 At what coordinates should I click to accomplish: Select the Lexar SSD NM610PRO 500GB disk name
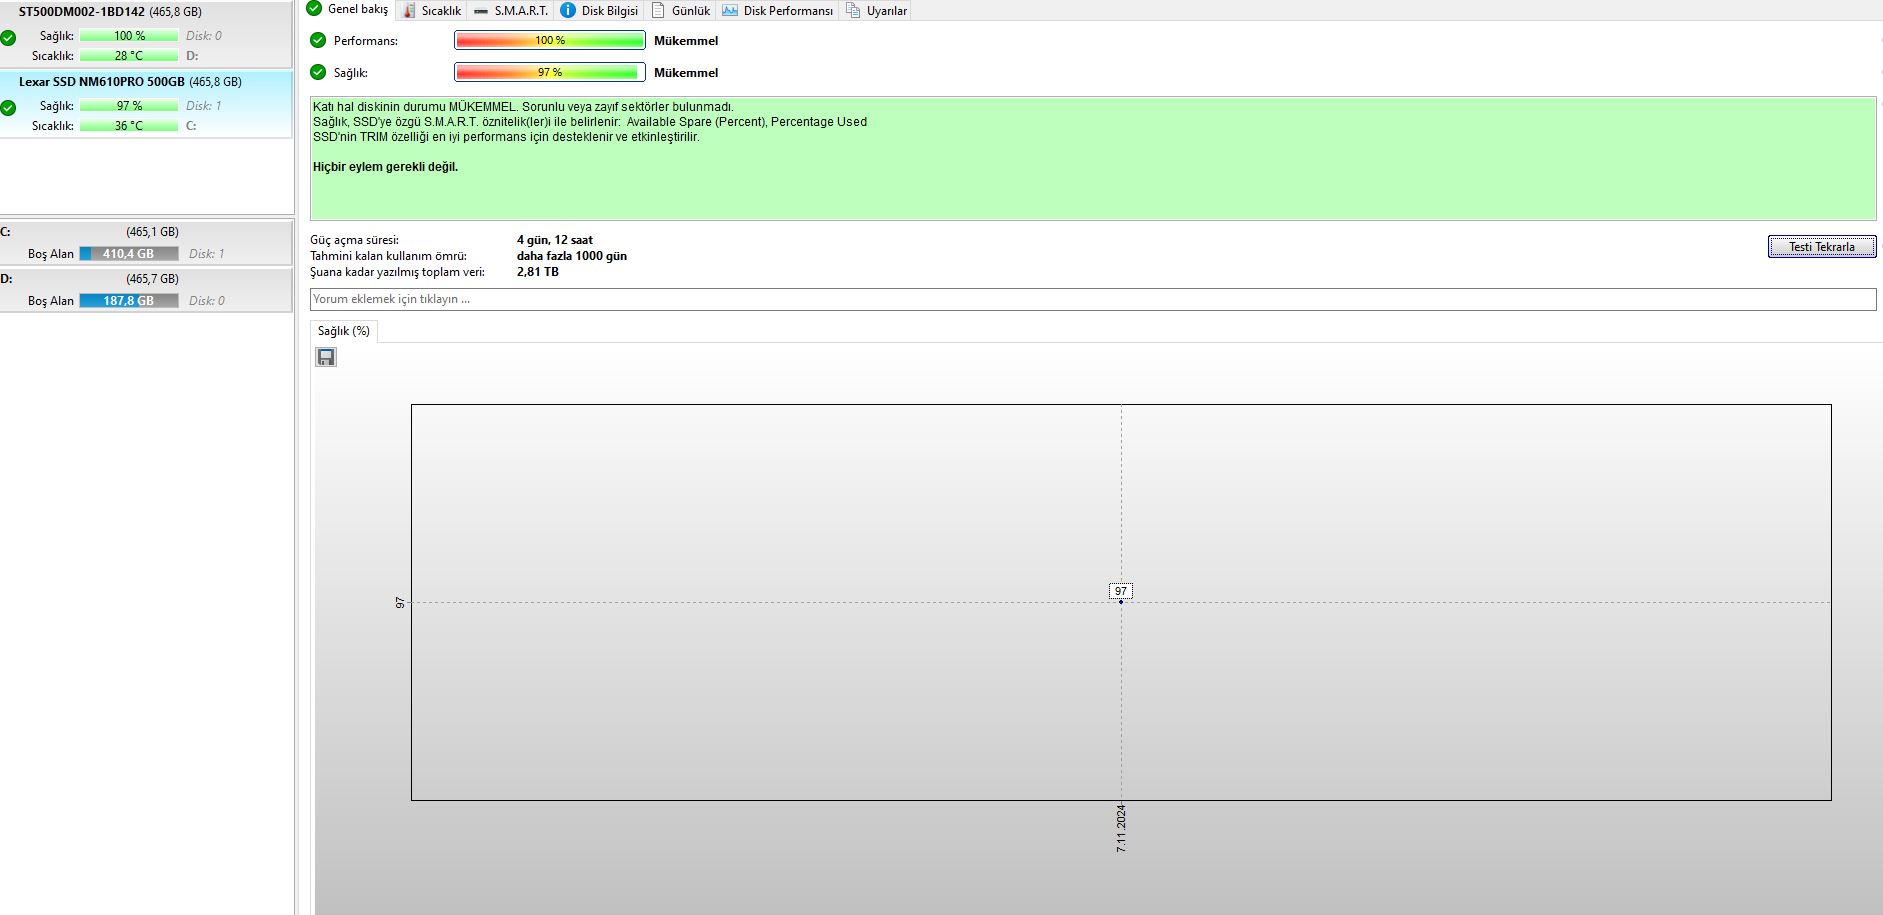coord(102,82)
